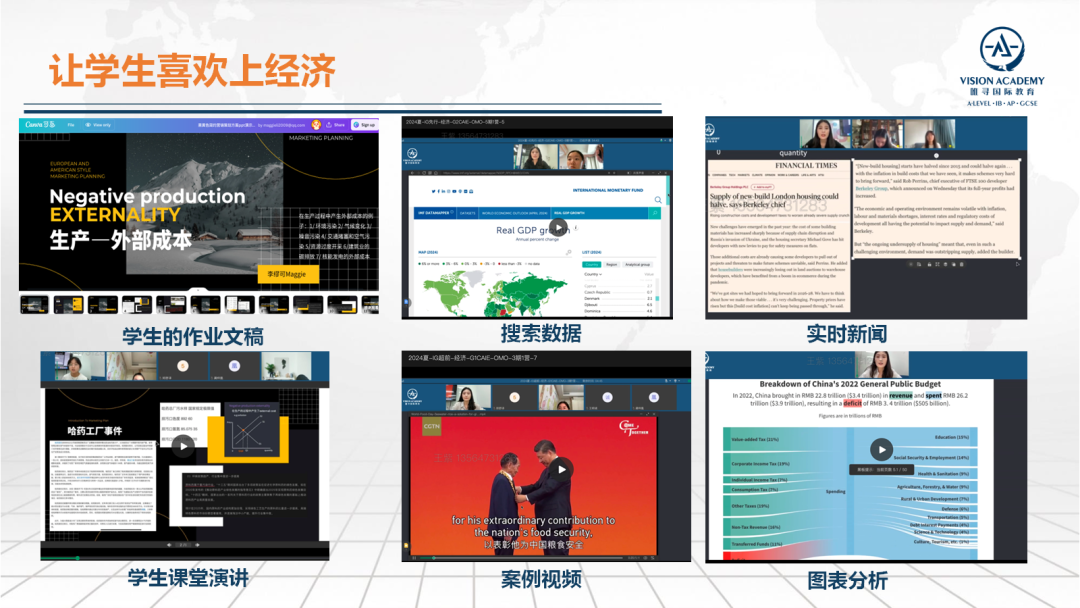Click the progress bar under the student presentation
The image size is (1080, 608).
(185, 558)
